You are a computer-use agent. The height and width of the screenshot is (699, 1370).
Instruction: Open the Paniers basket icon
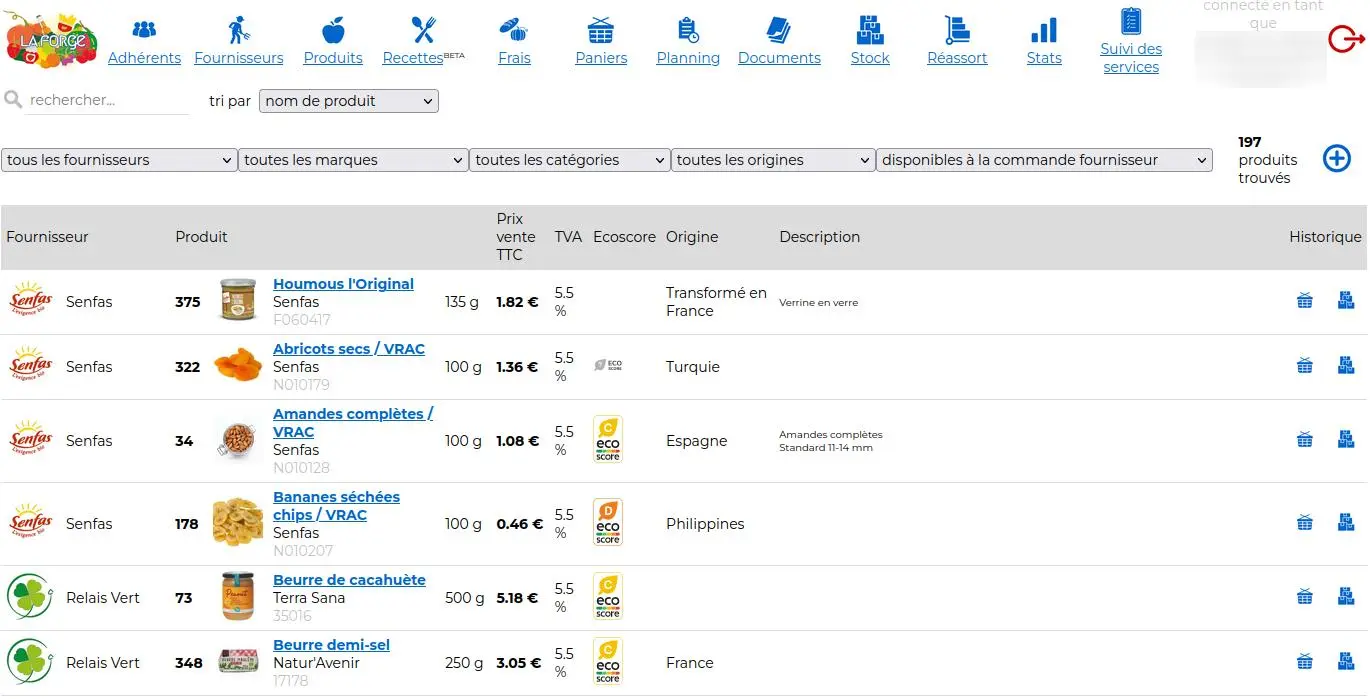tap(601, 30)
